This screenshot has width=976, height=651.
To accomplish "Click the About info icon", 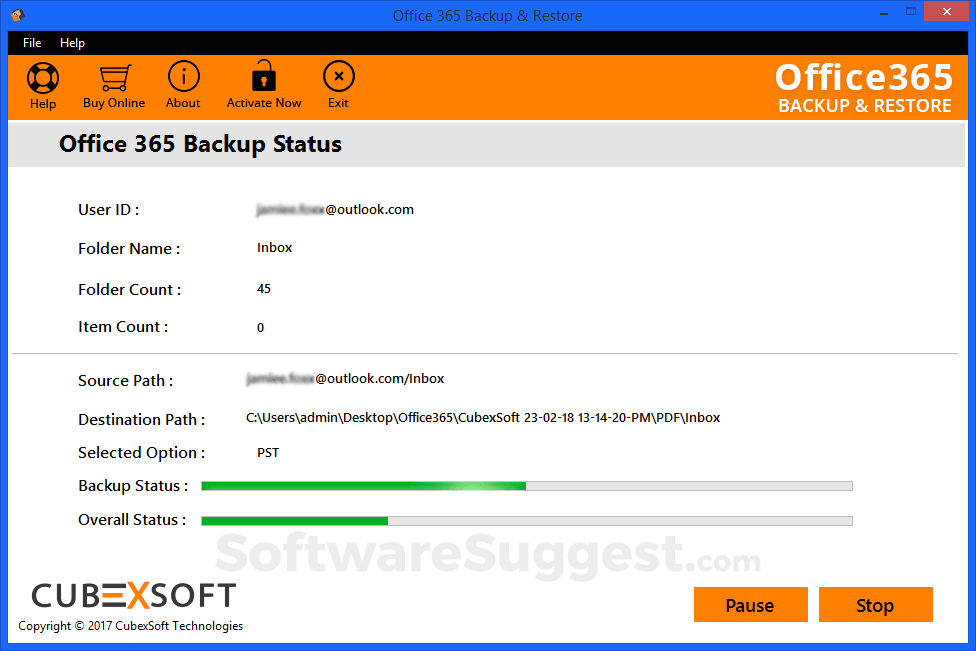I will (x=183, y=77).
